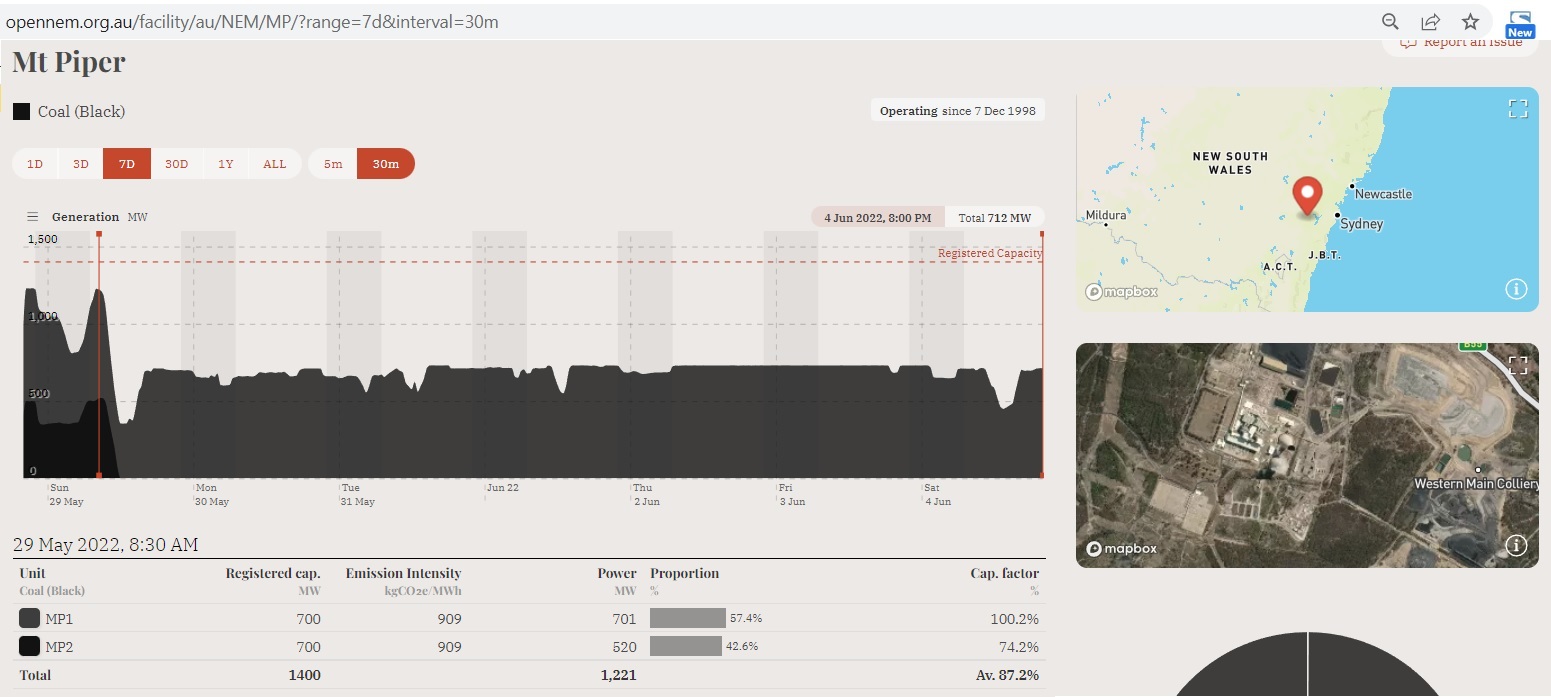The height and width of the screenshot is (697, 1551).
Task: Click the share page icon in address bar
Action: (x=1430, y=22)
